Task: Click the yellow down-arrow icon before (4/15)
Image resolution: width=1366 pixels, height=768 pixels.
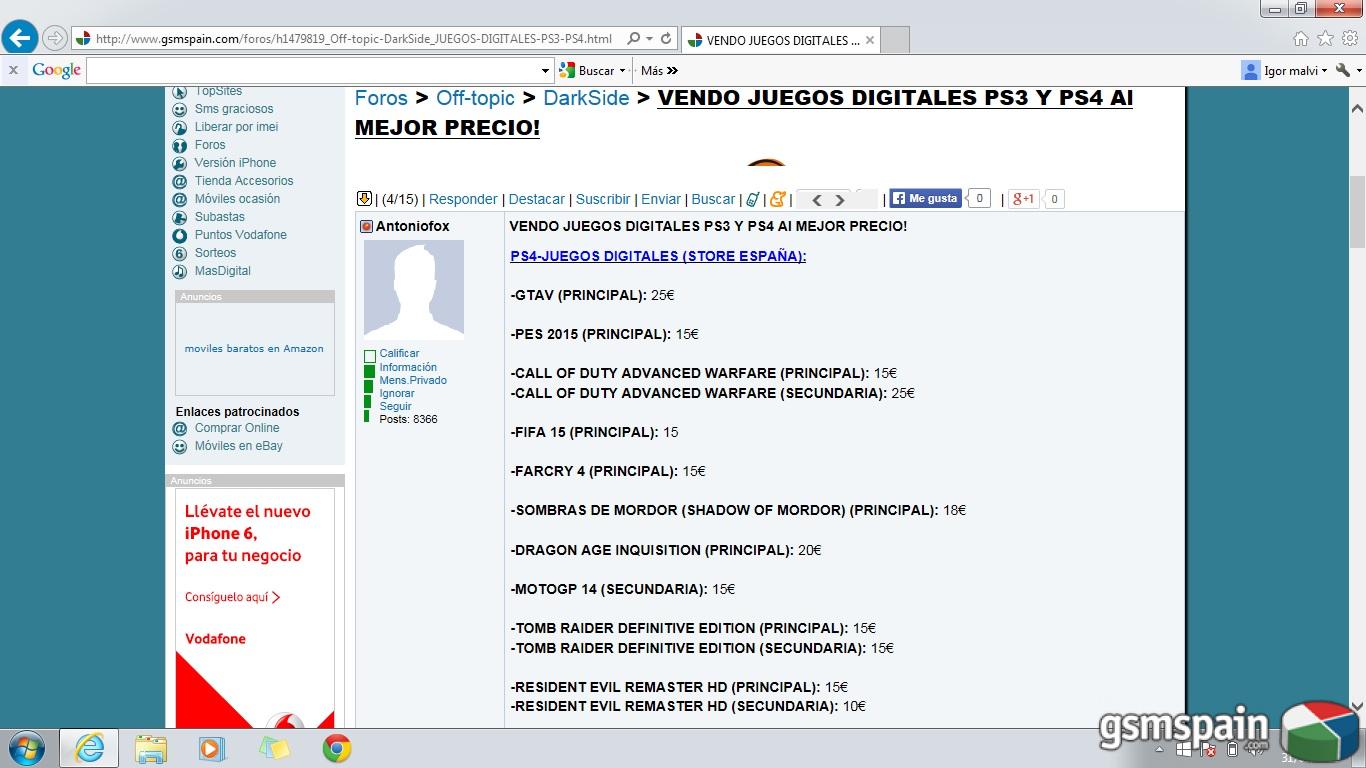Action: [x=364, y=199]
